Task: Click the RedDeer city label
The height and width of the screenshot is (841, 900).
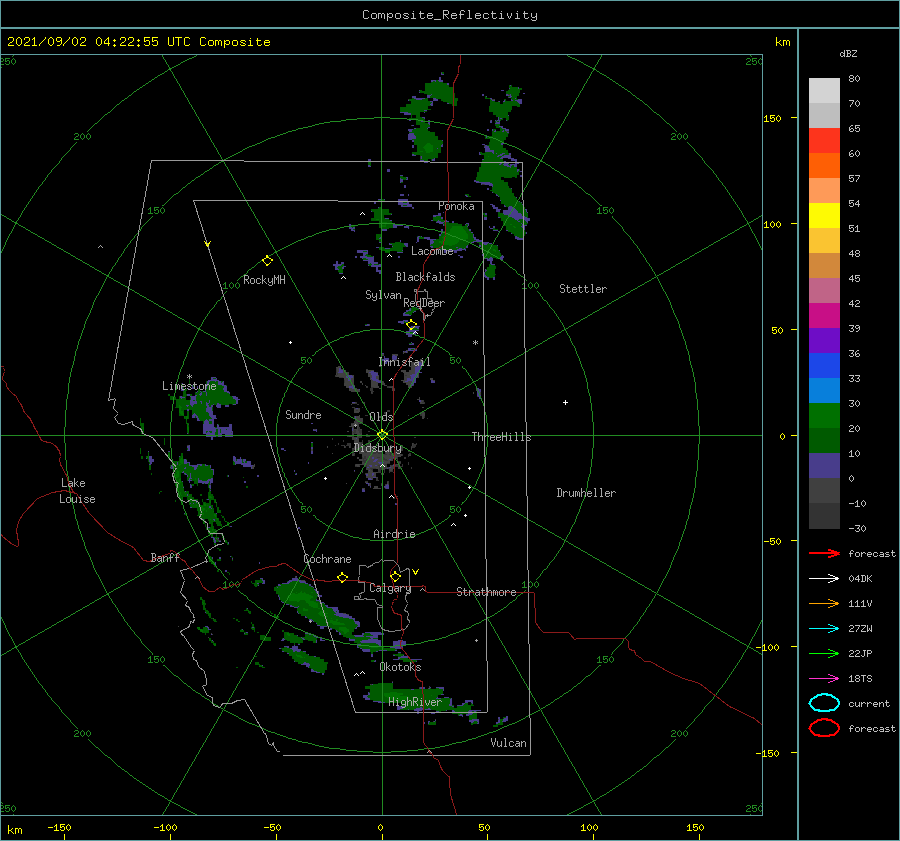Action: coord(424,303)
